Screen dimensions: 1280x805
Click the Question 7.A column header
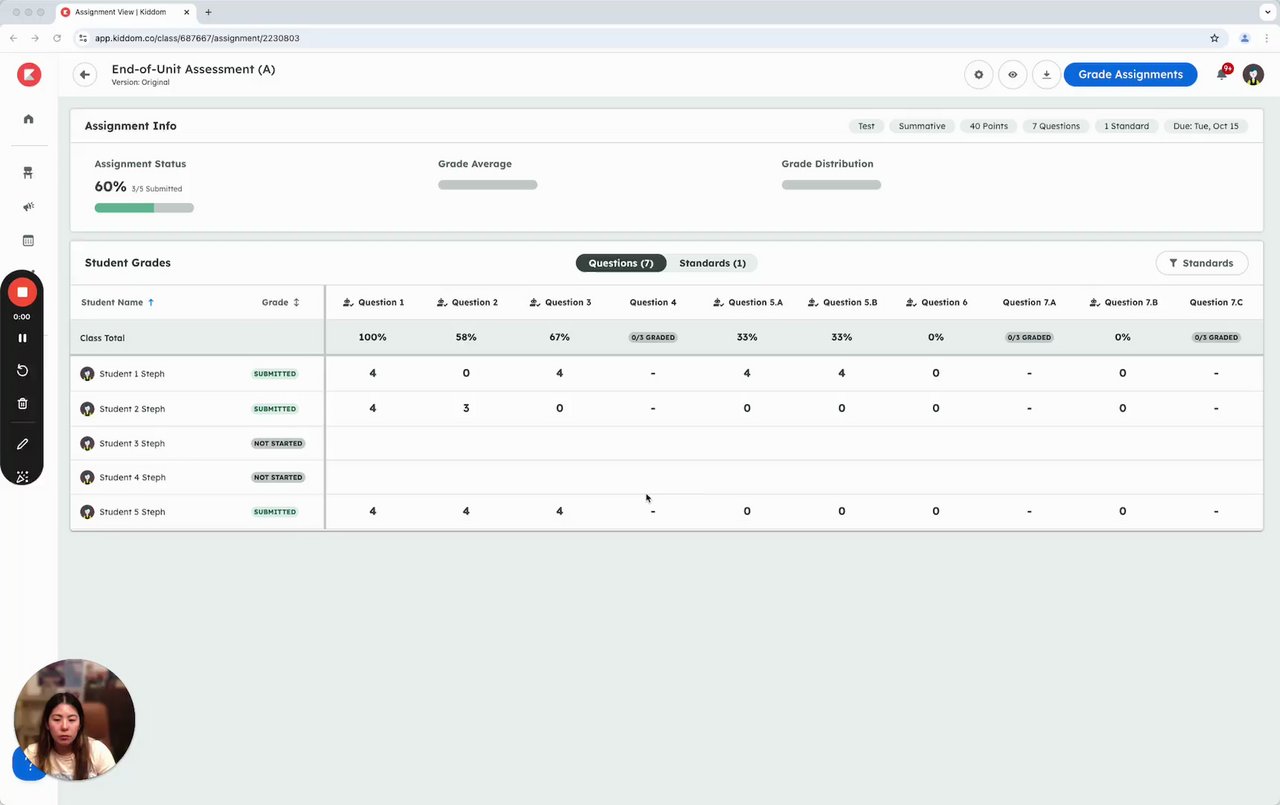[1029, 302]
